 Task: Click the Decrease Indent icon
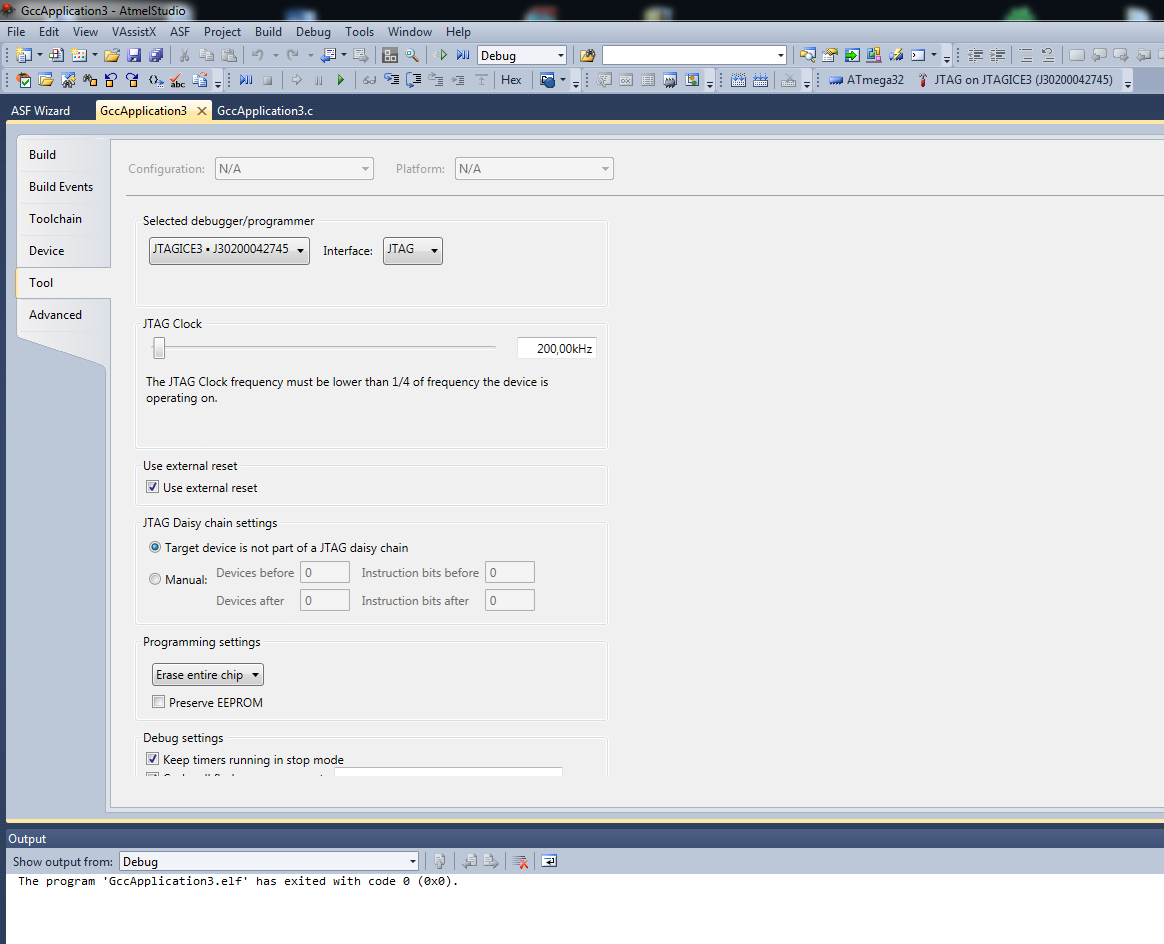975,56
